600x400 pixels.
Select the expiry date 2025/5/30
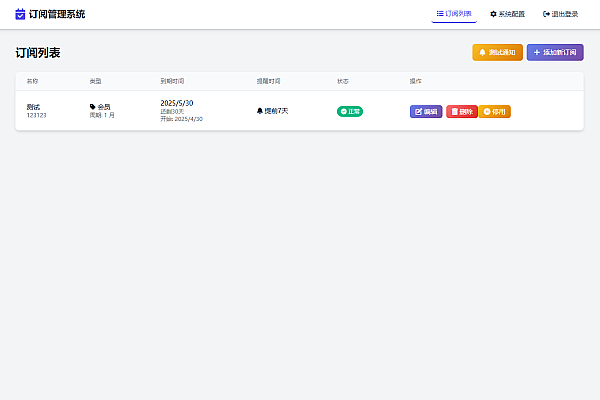point(177,103)
